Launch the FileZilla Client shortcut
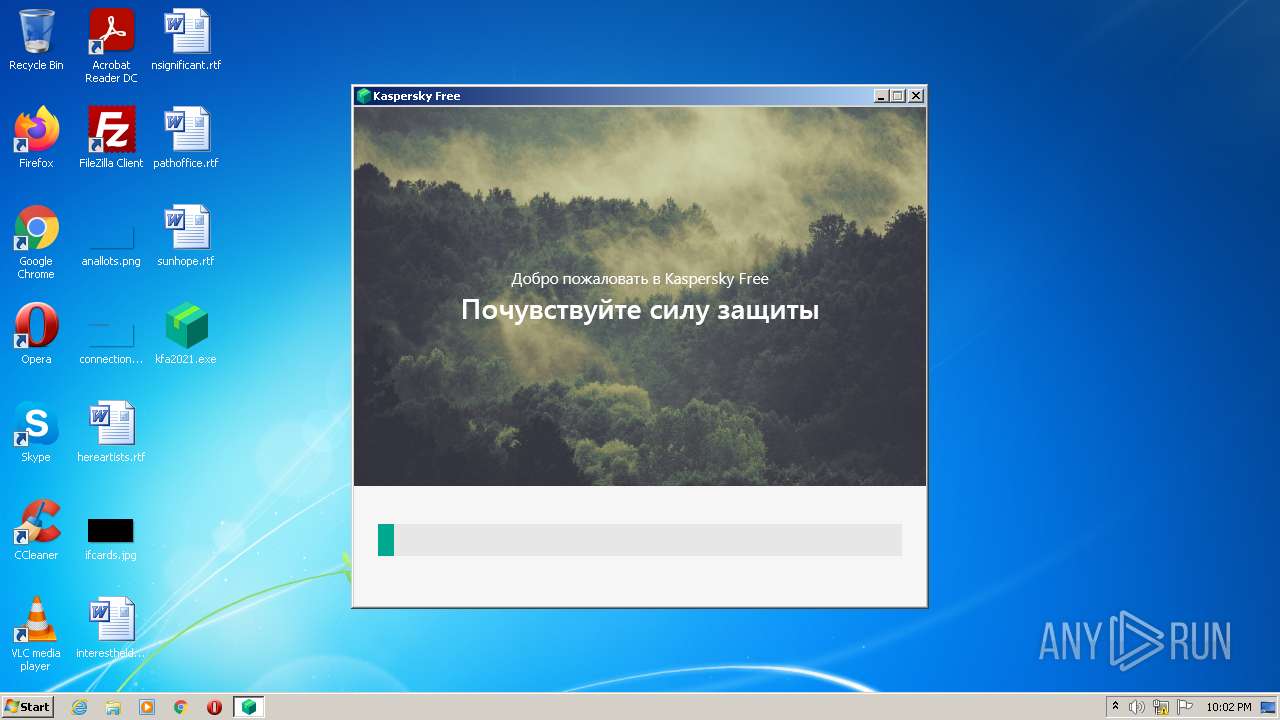 click(111, 138)
